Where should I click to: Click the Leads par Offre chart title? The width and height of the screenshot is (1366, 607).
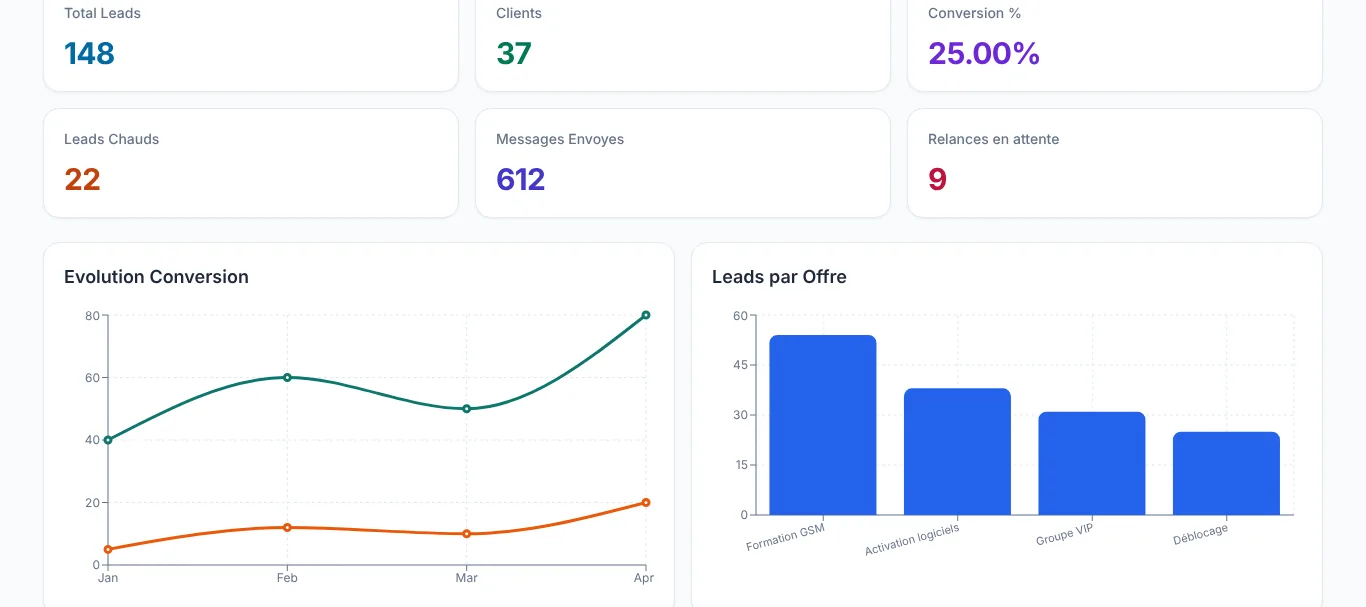click(x=779, y=277)
